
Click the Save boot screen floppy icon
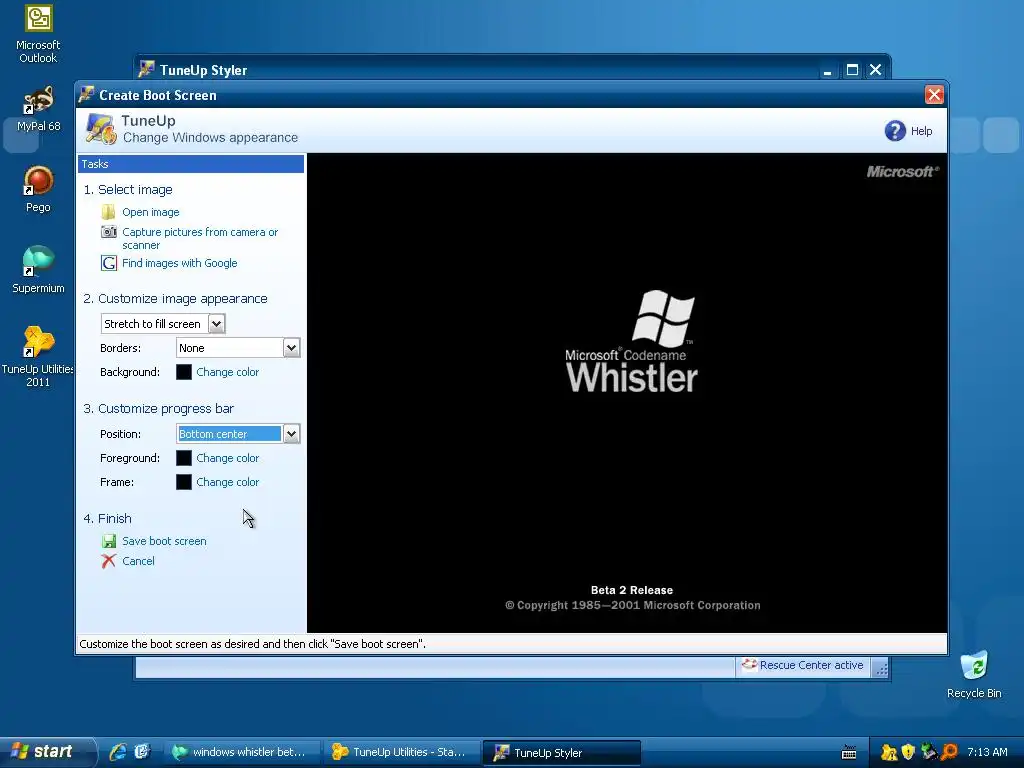pos(108,541)
